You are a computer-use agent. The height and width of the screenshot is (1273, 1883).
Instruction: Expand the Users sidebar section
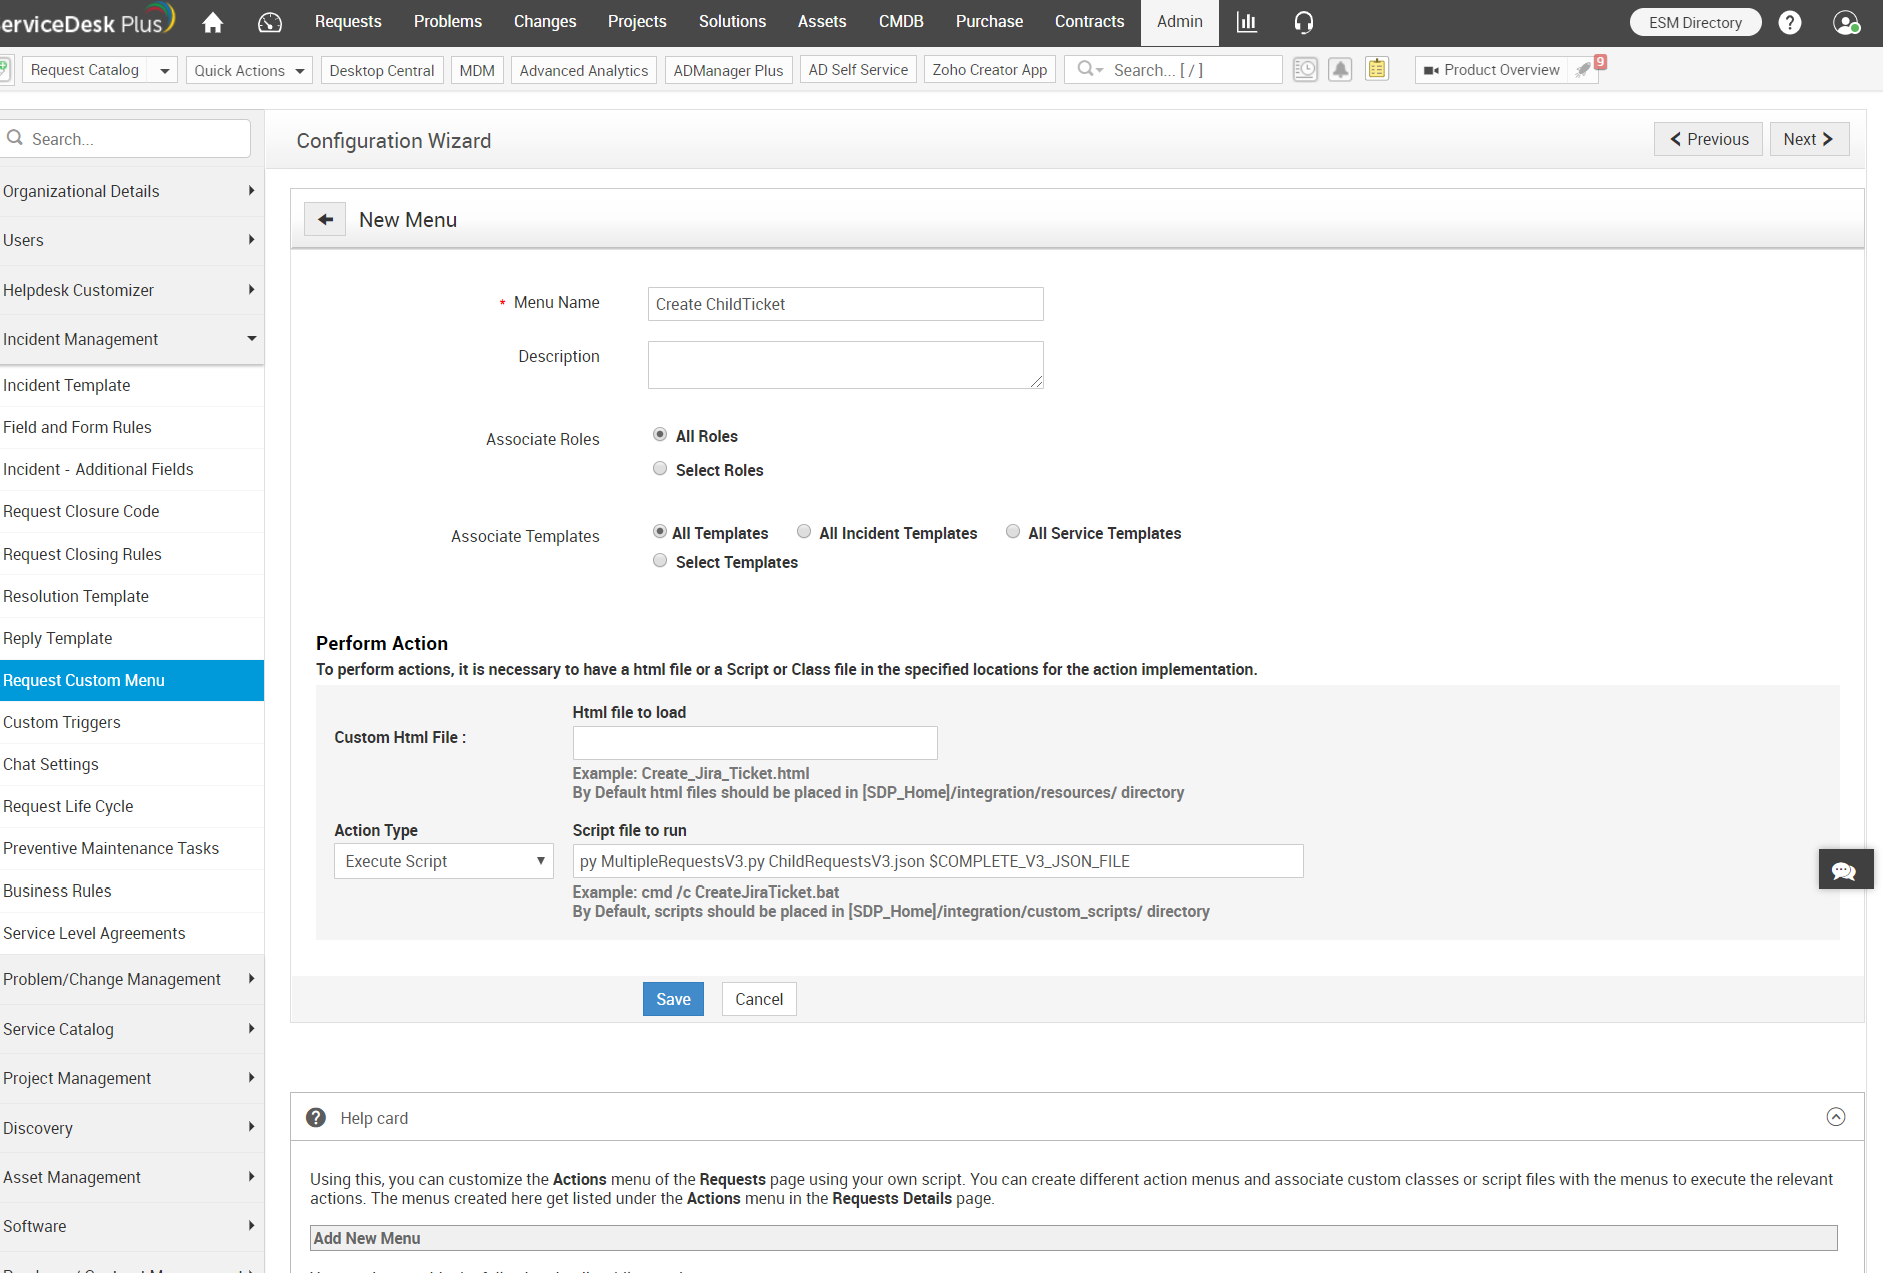[130, 240]
